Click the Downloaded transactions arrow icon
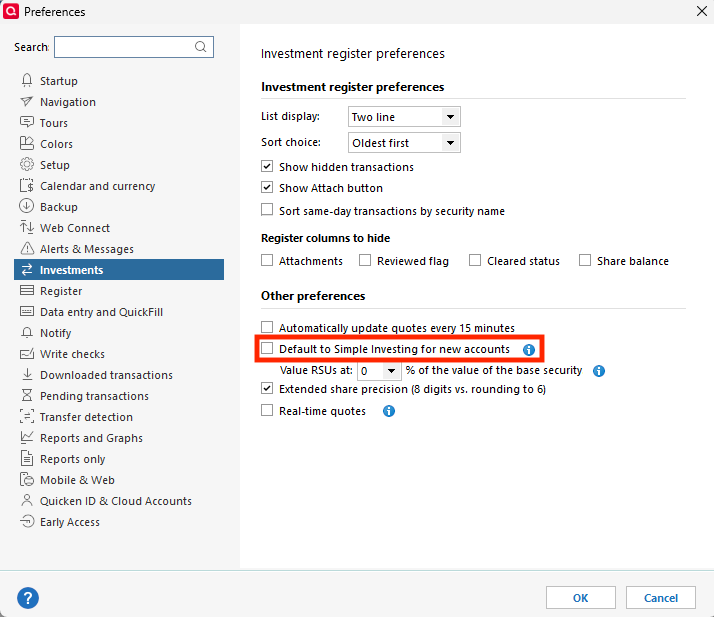This screenshot has width=714, height=617. [27, 374]
